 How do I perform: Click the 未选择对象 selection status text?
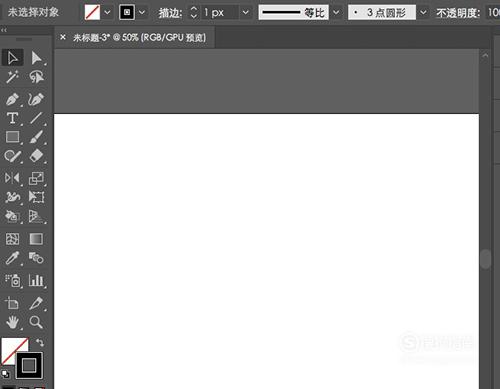[x=33, y=13]
